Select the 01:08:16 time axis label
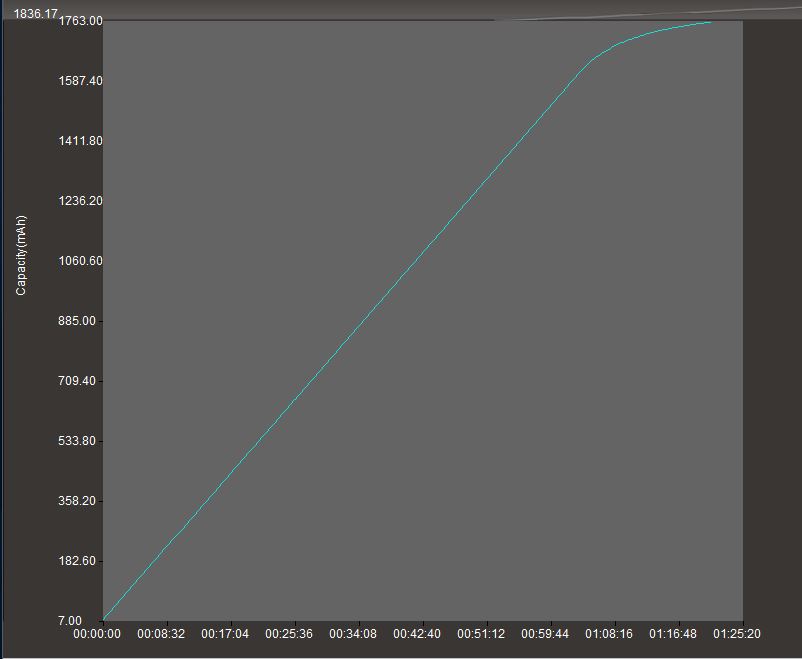 pyautogui.click(x=609, y=634)
